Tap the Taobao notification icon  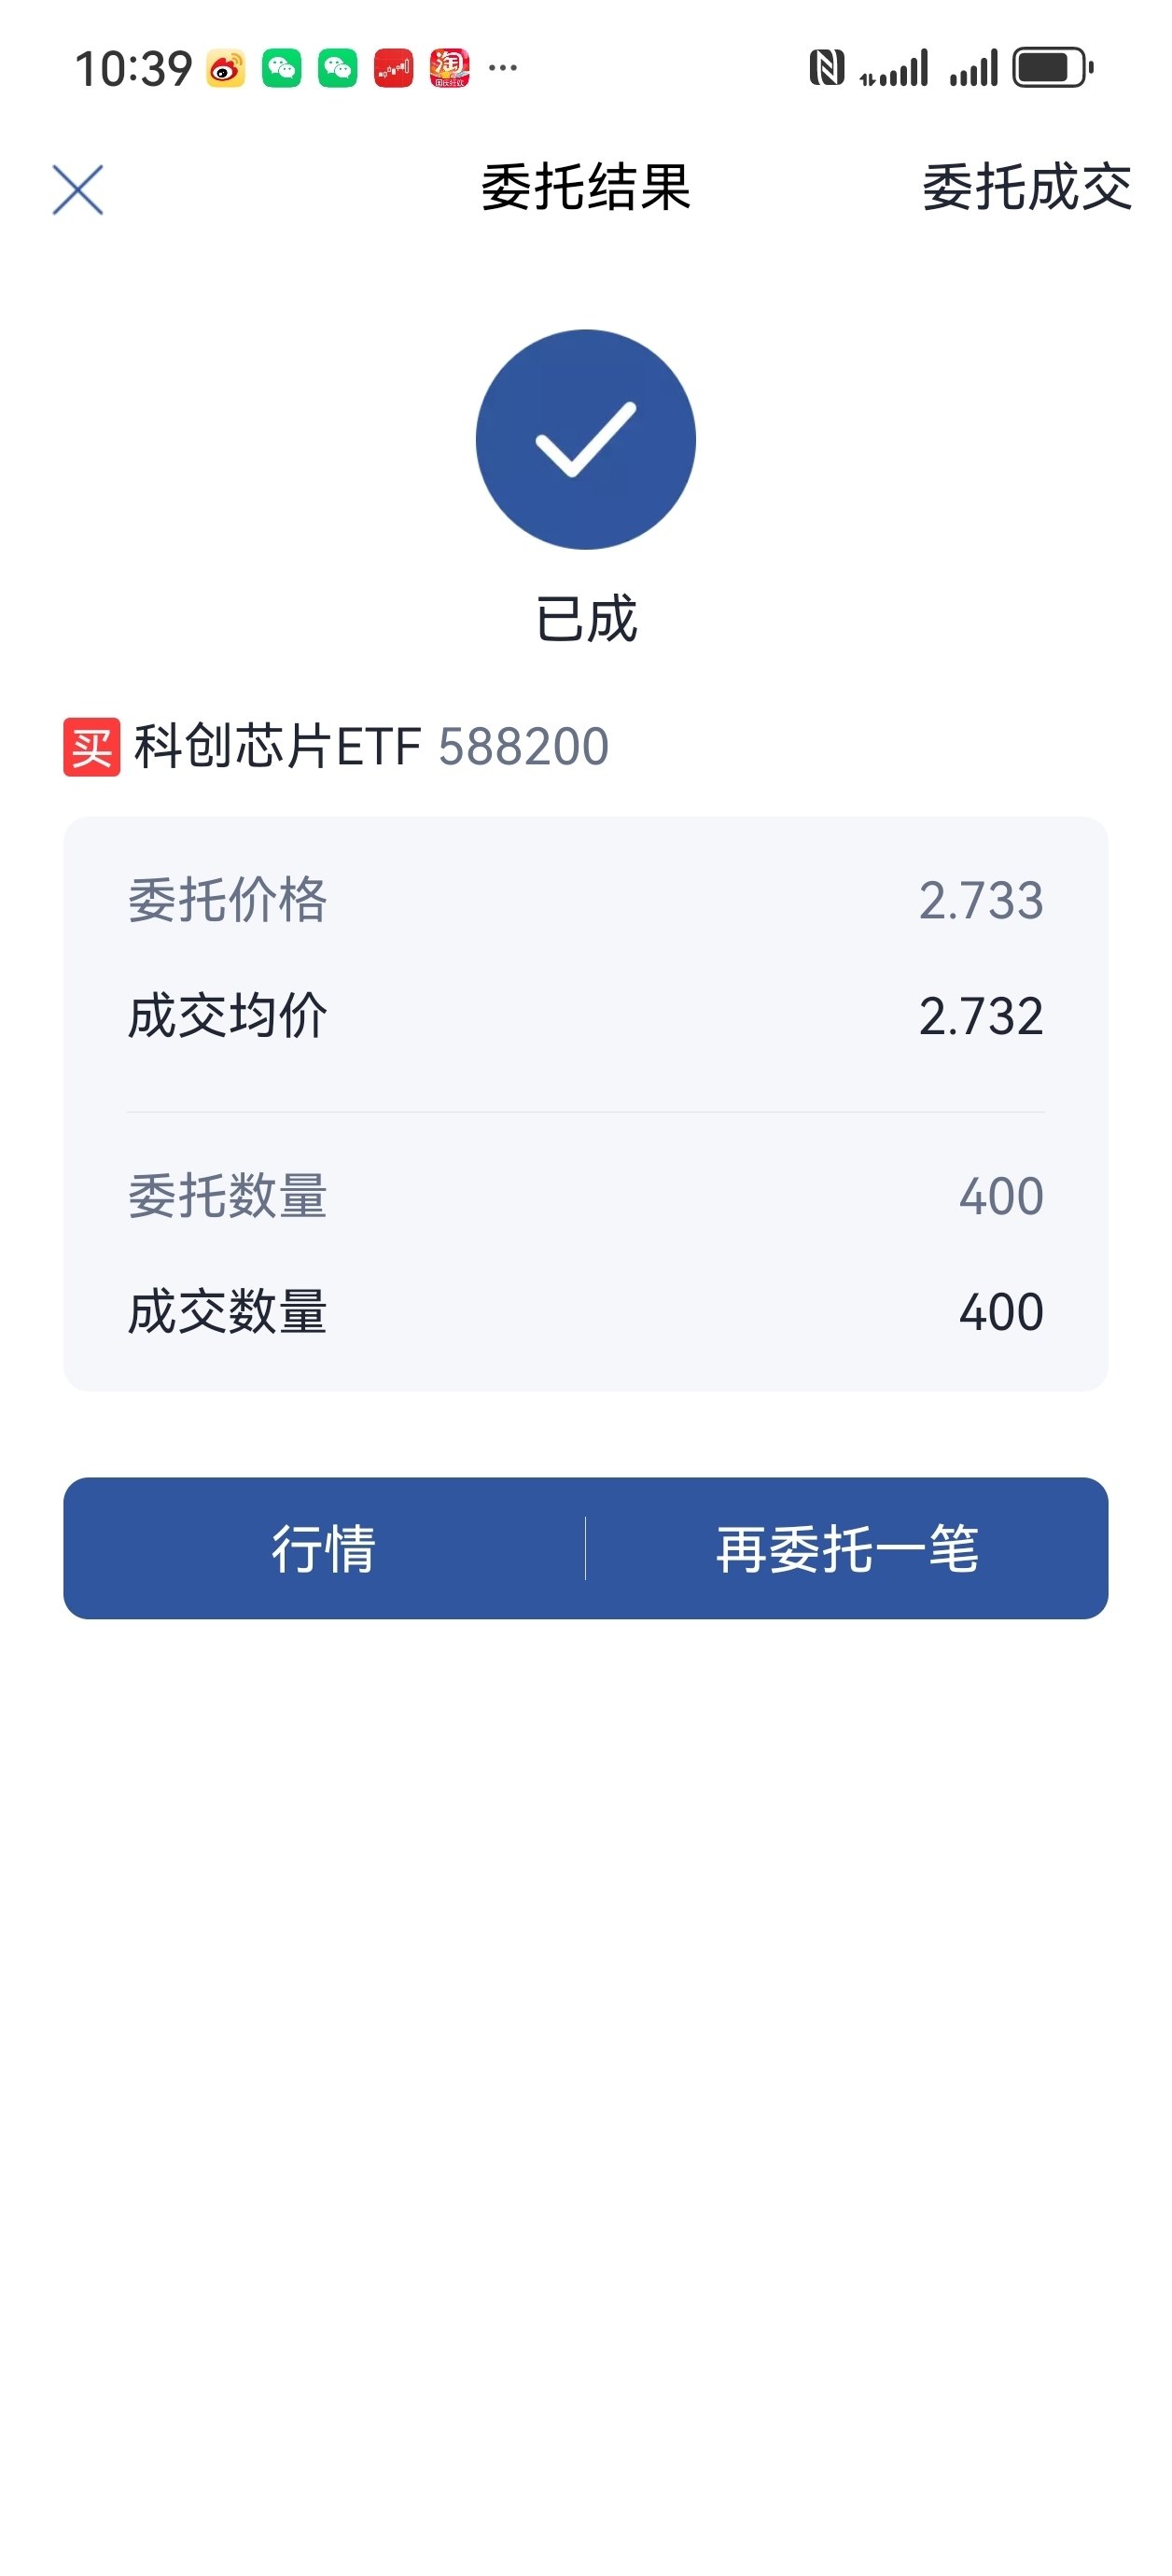coord(450,68)
